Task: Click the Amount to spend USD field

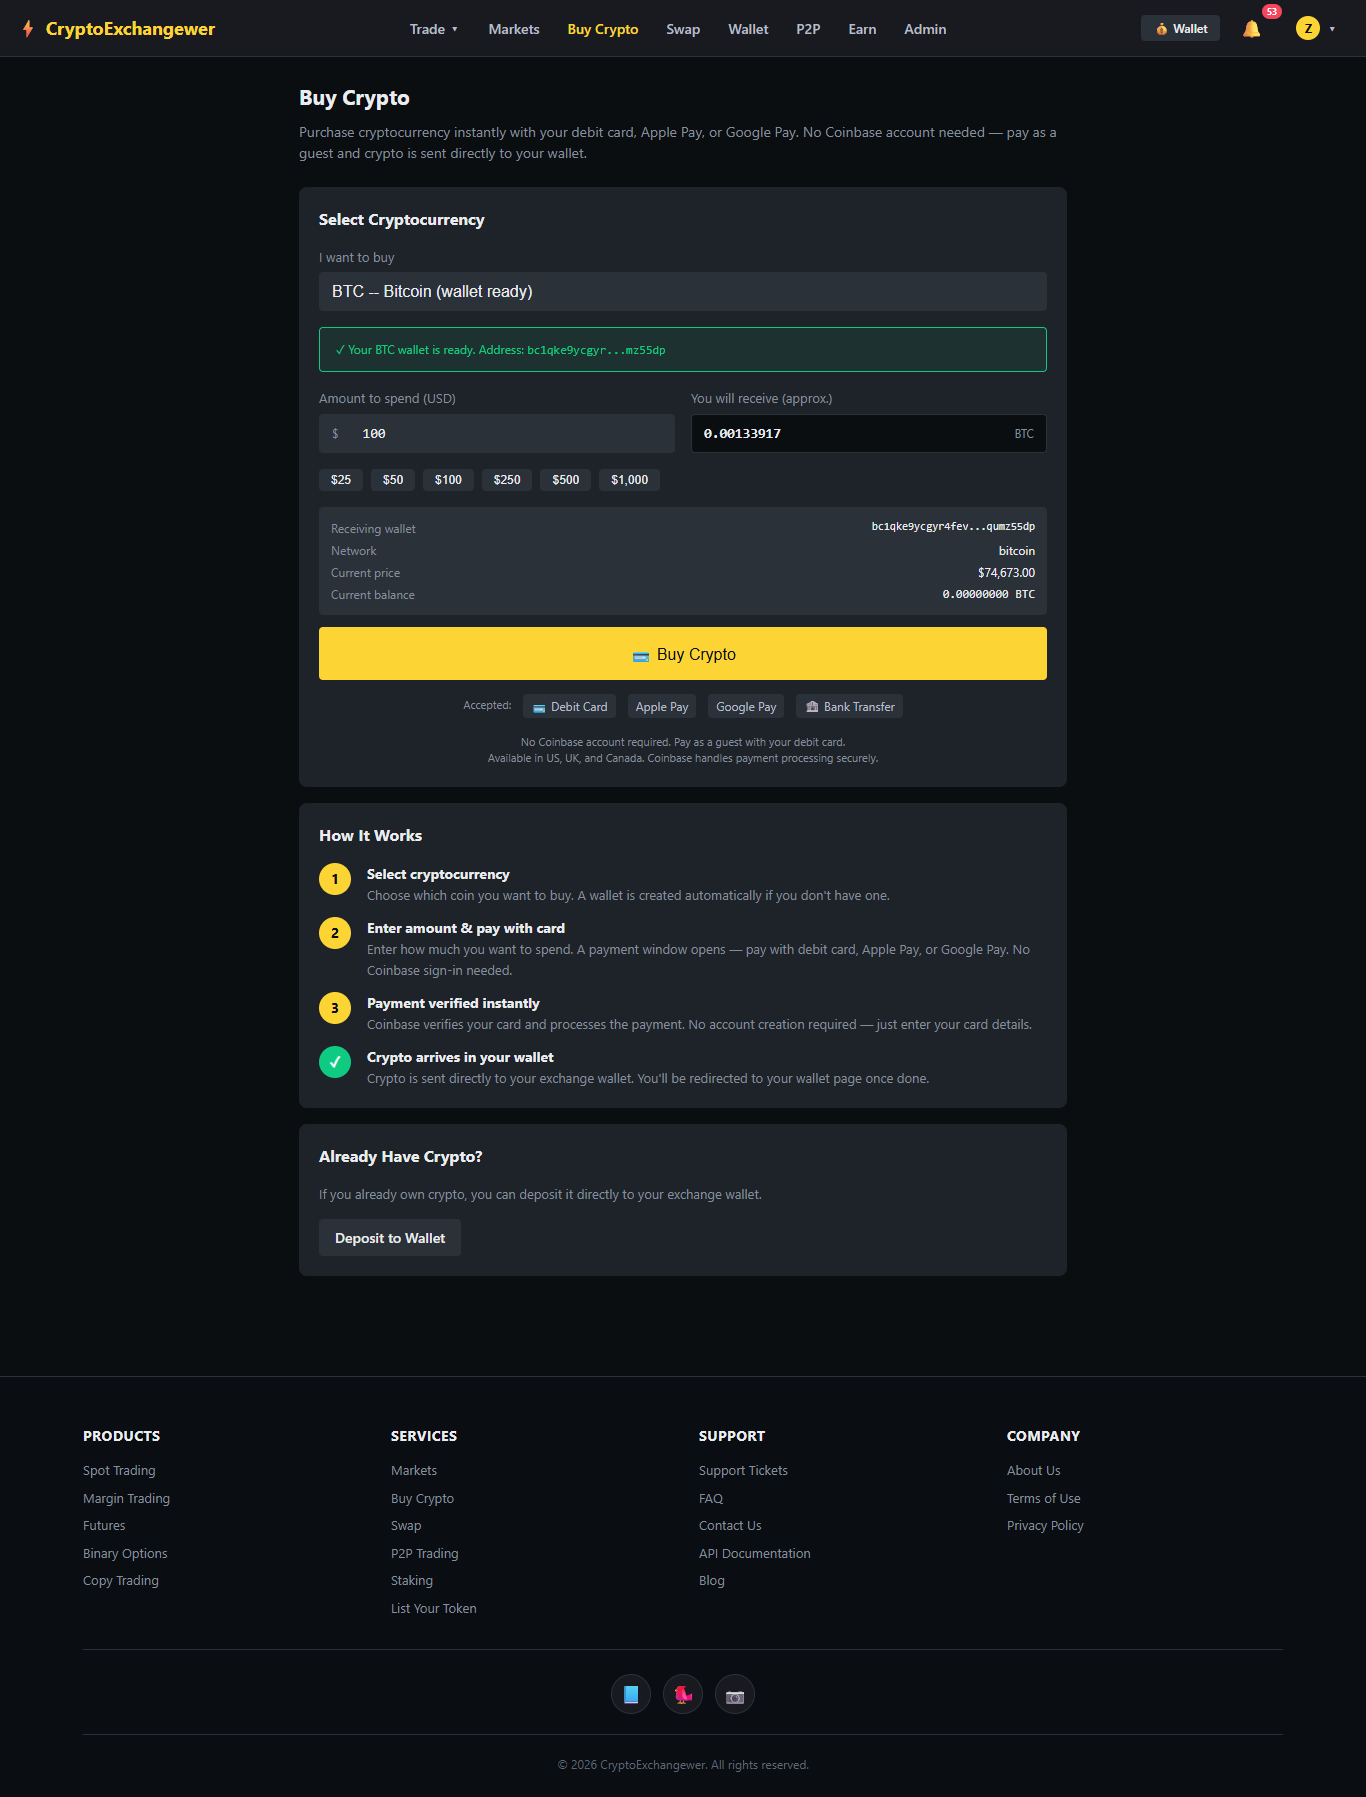Action: tap(497, 434)
